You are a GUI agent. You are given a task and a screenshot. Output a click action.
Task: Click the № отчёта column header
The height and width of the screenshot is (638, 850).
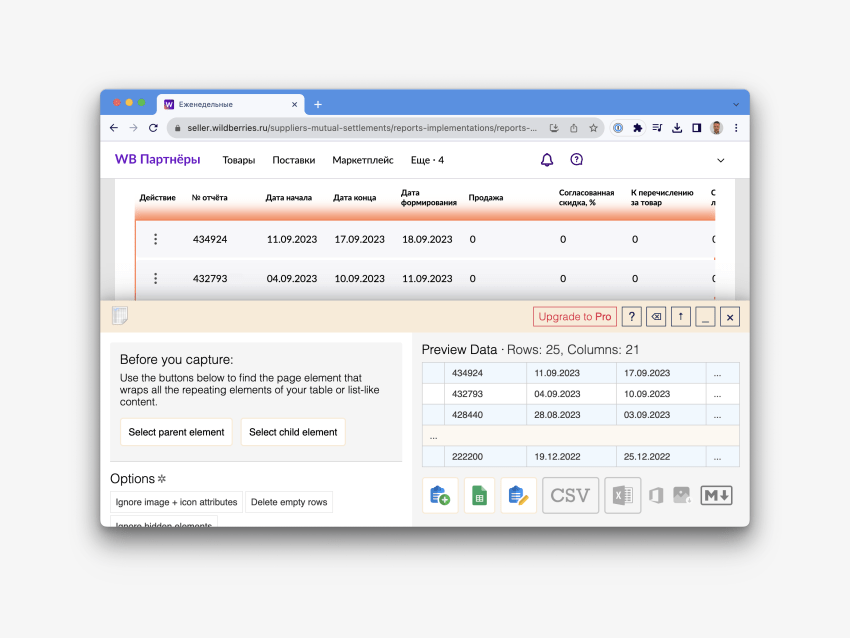coord(209,197)
